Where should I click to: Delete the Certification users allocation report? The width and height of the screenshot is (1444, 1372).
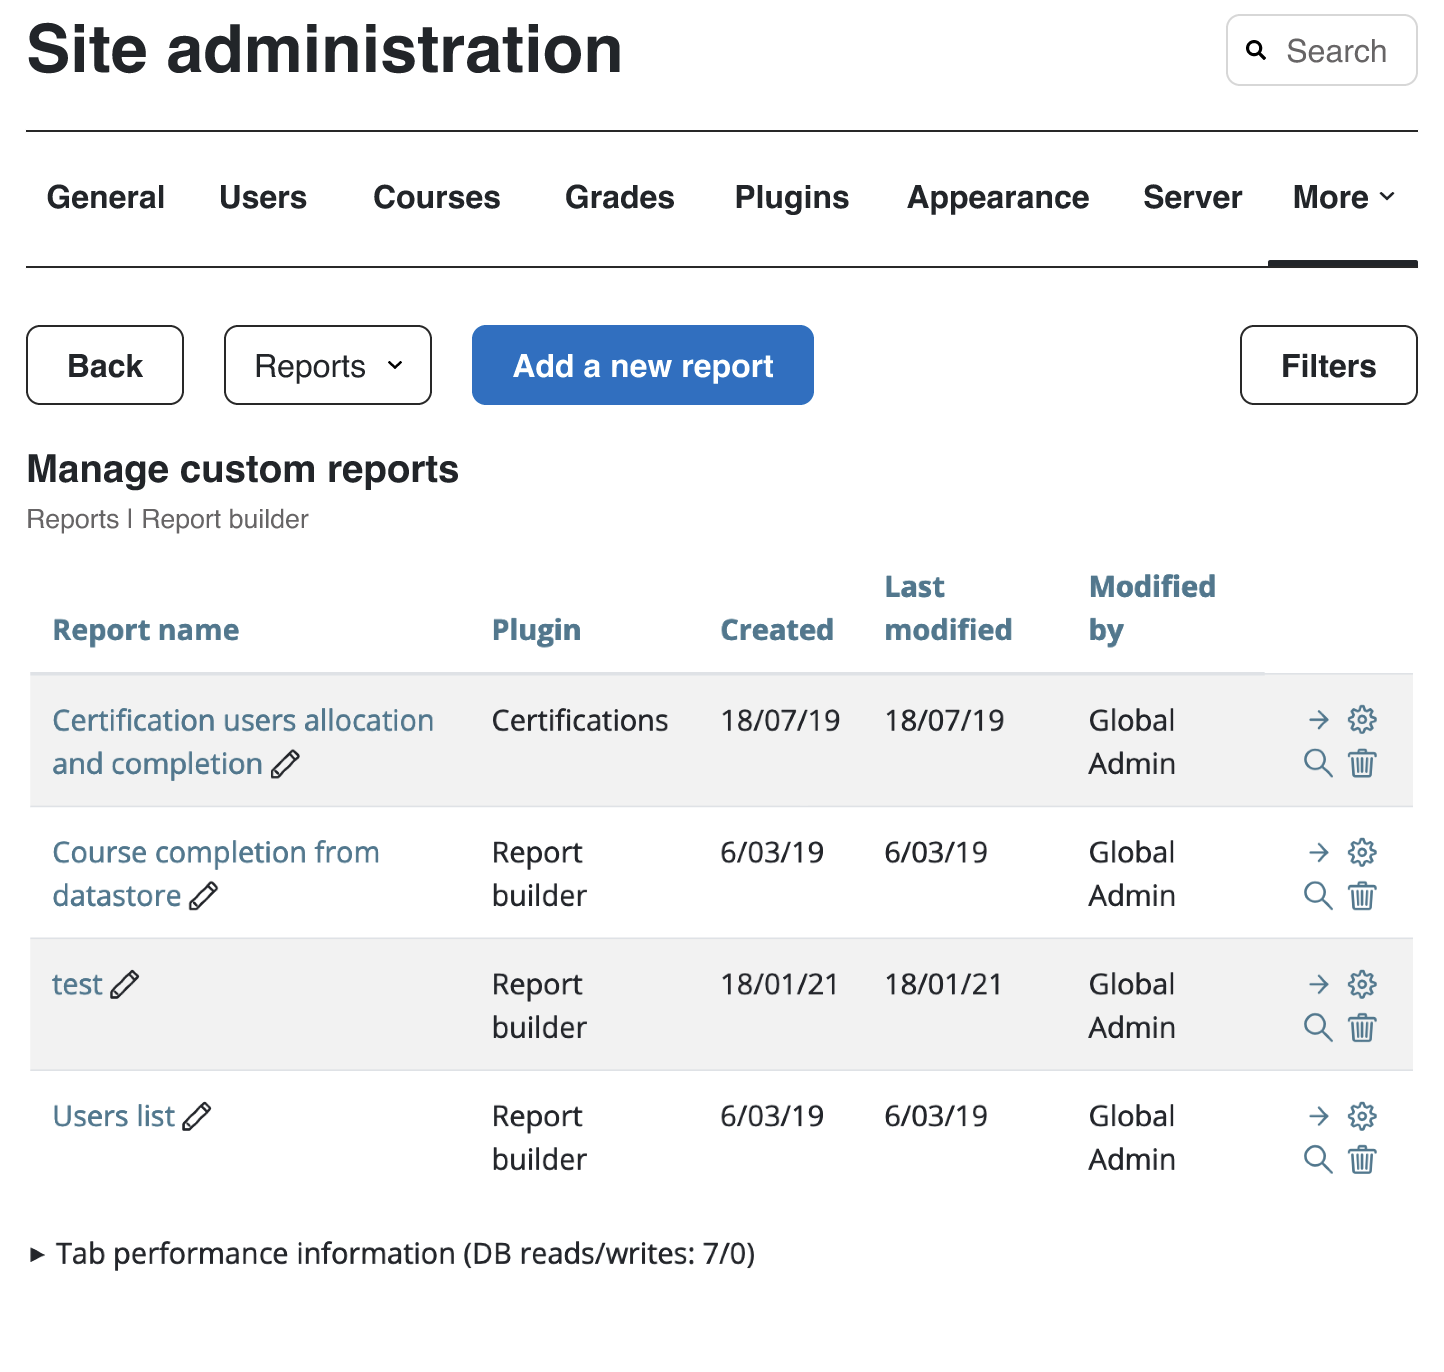(1362, 764)
